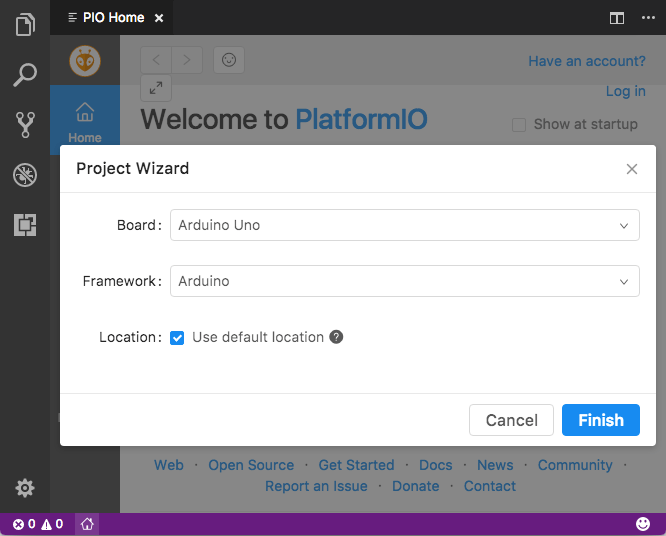This screenshot has height=536, width=666.
Task: Open the Source Control branch icon
Action: pyautogui.click(x=25, y=125)
